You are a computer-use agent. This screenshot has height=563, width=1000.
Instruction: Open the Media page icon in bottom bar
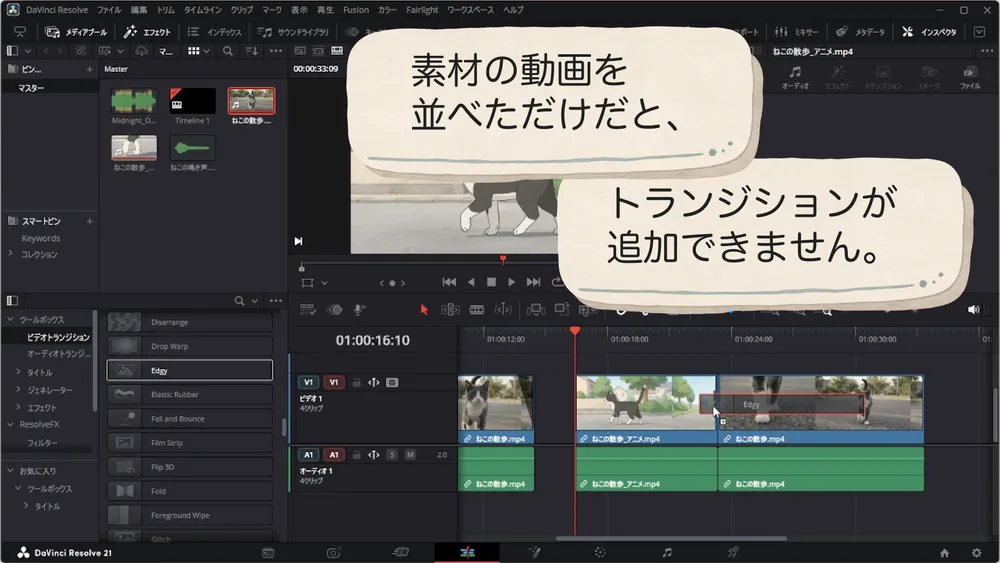(x=268, y=553)
